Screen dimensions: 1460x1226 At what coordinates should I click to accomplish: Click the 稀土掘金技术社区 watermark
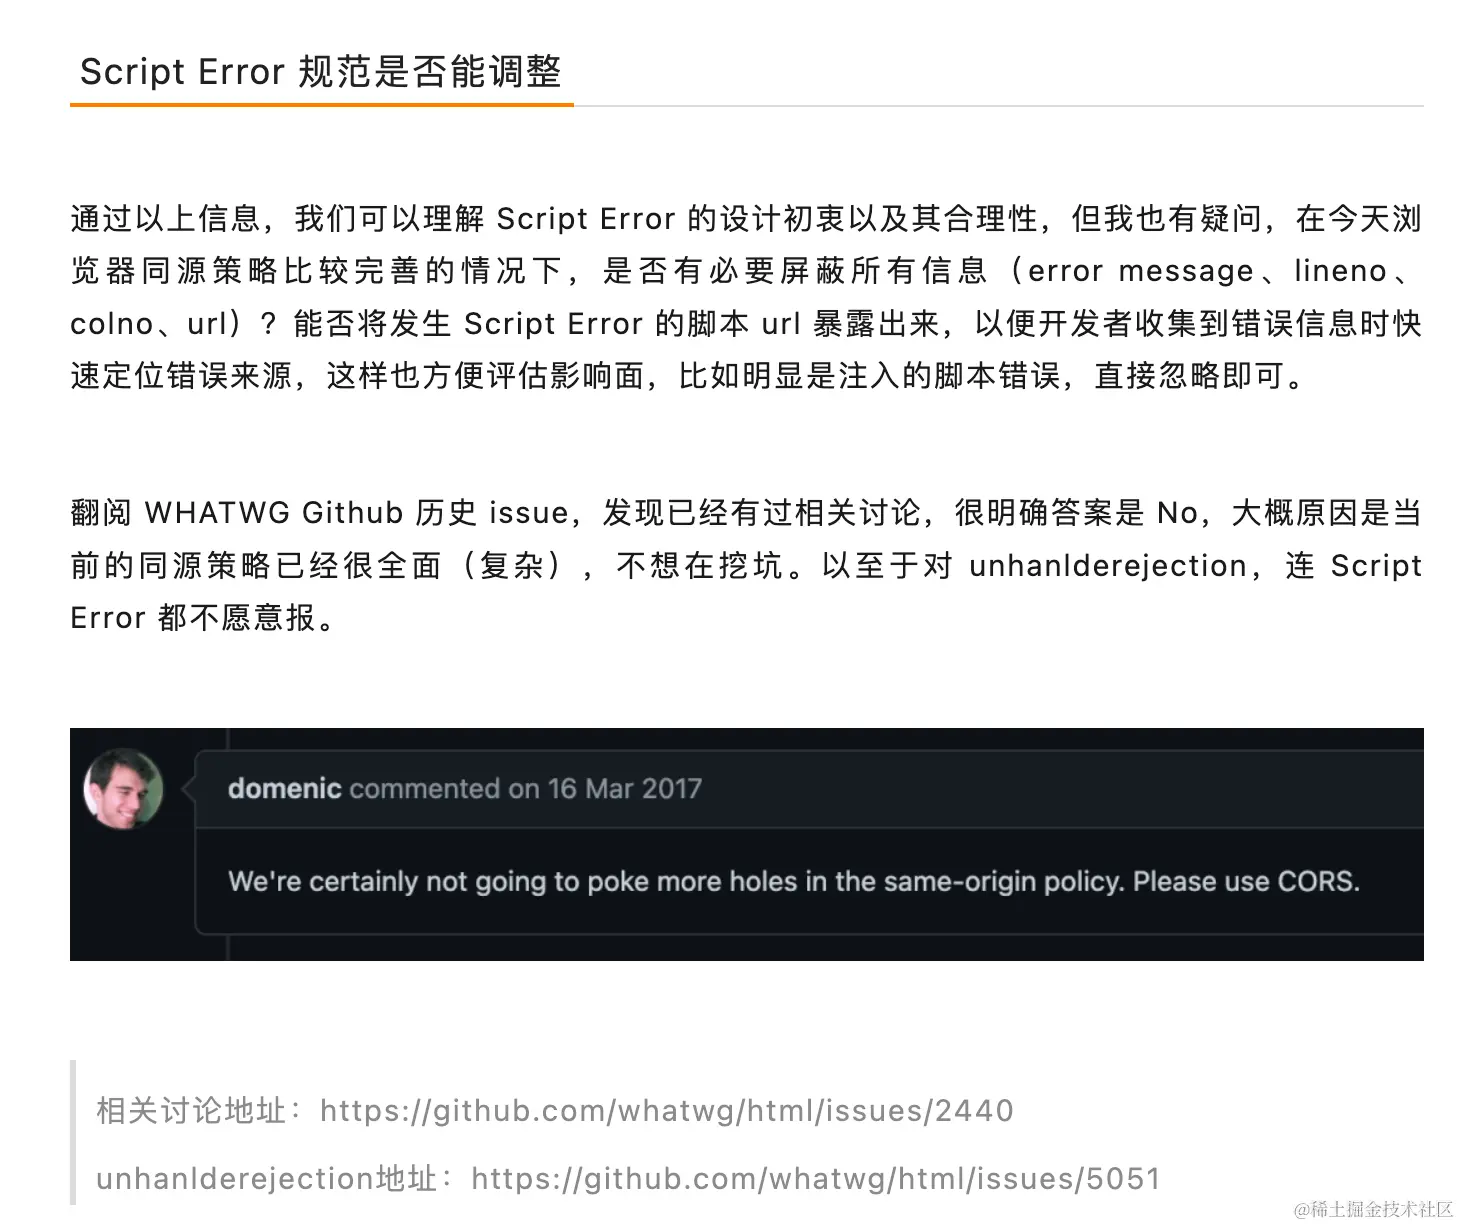click(1372, 1209)
